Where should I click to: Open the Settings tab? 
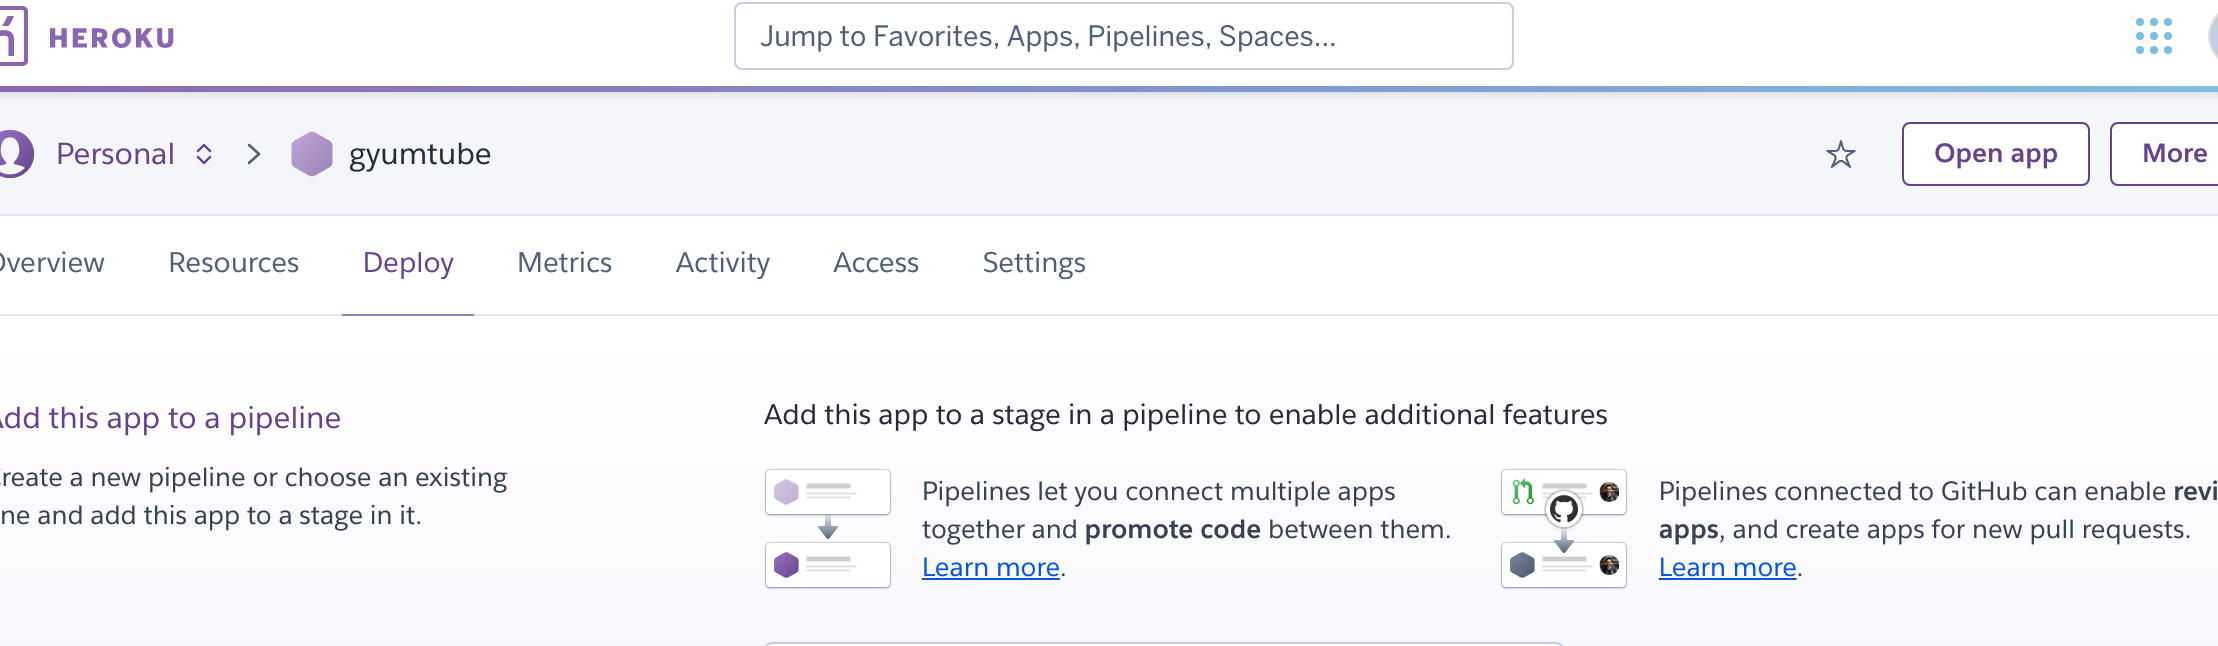(1034, 263)
